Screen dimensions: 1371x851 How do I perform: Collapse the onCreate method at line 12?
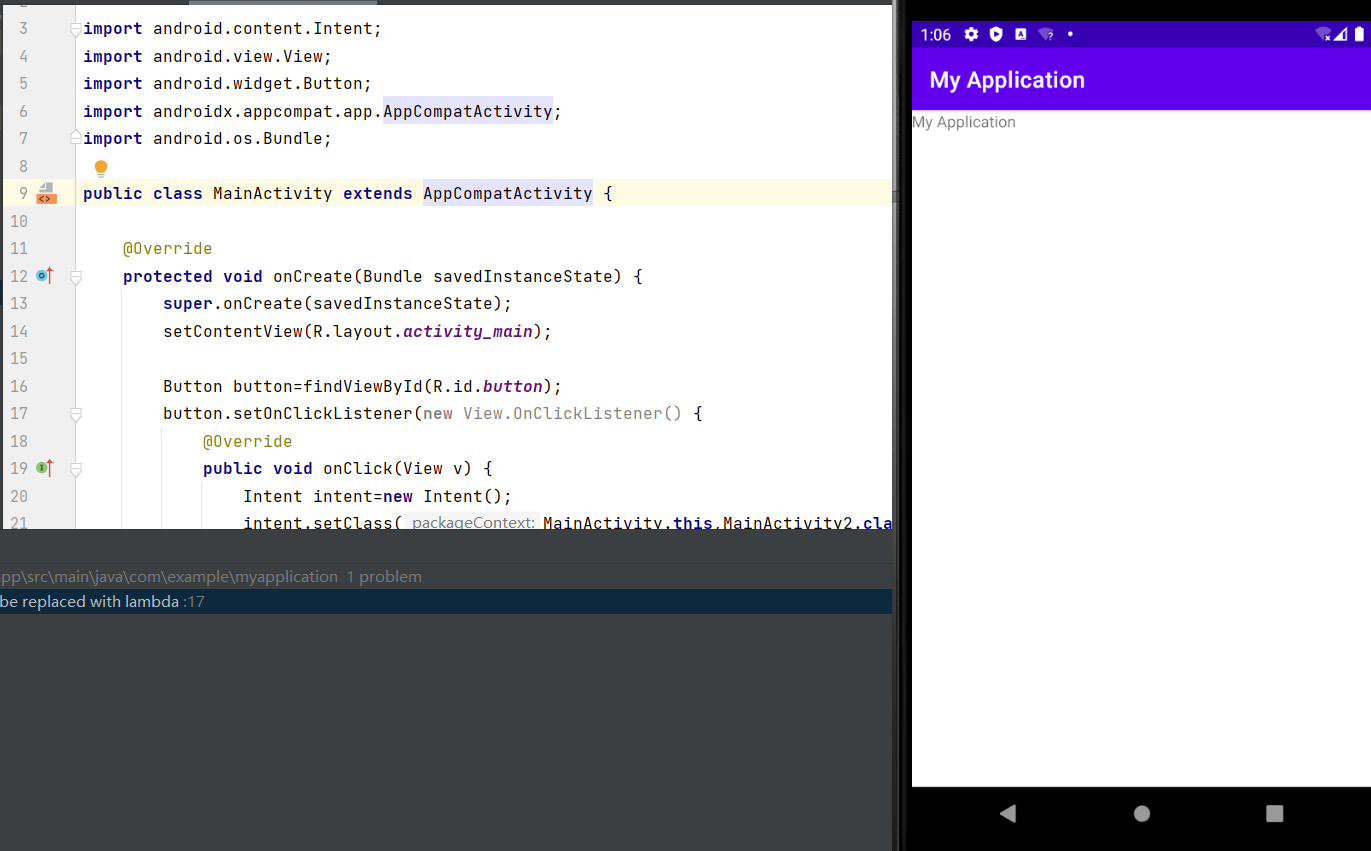click(76, 277)
